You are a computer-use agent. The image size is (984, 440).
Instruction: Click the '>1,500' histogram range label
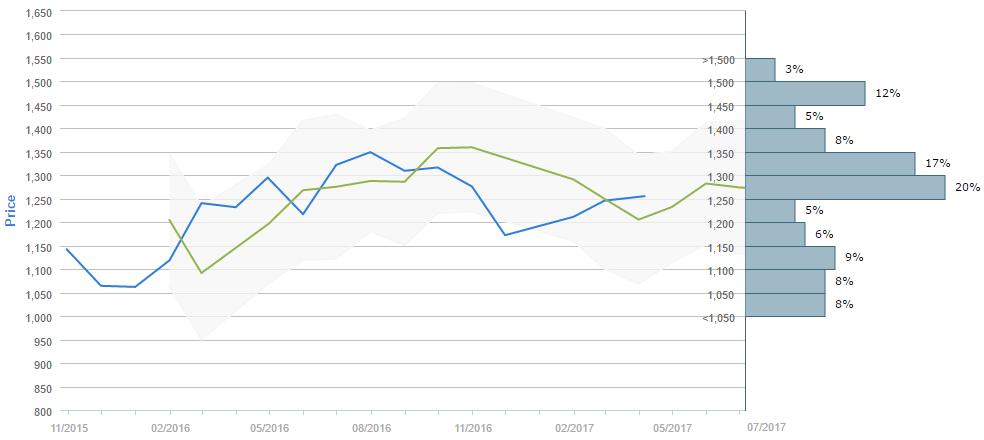click(719, 60)
